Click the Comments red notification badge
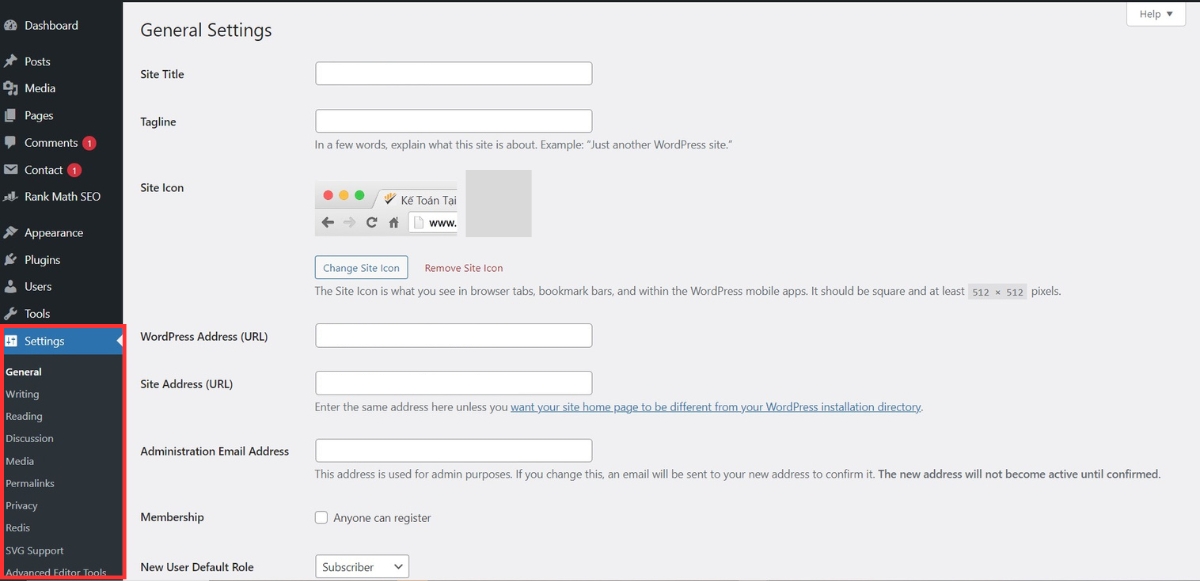Screen dimensions: 1200x581 tap(89, 143)
